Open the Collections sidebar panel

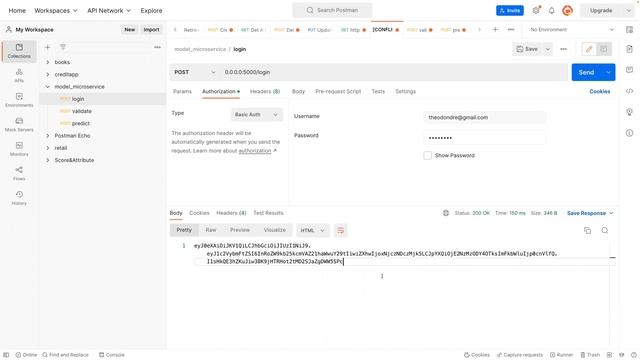click(19, 51)
